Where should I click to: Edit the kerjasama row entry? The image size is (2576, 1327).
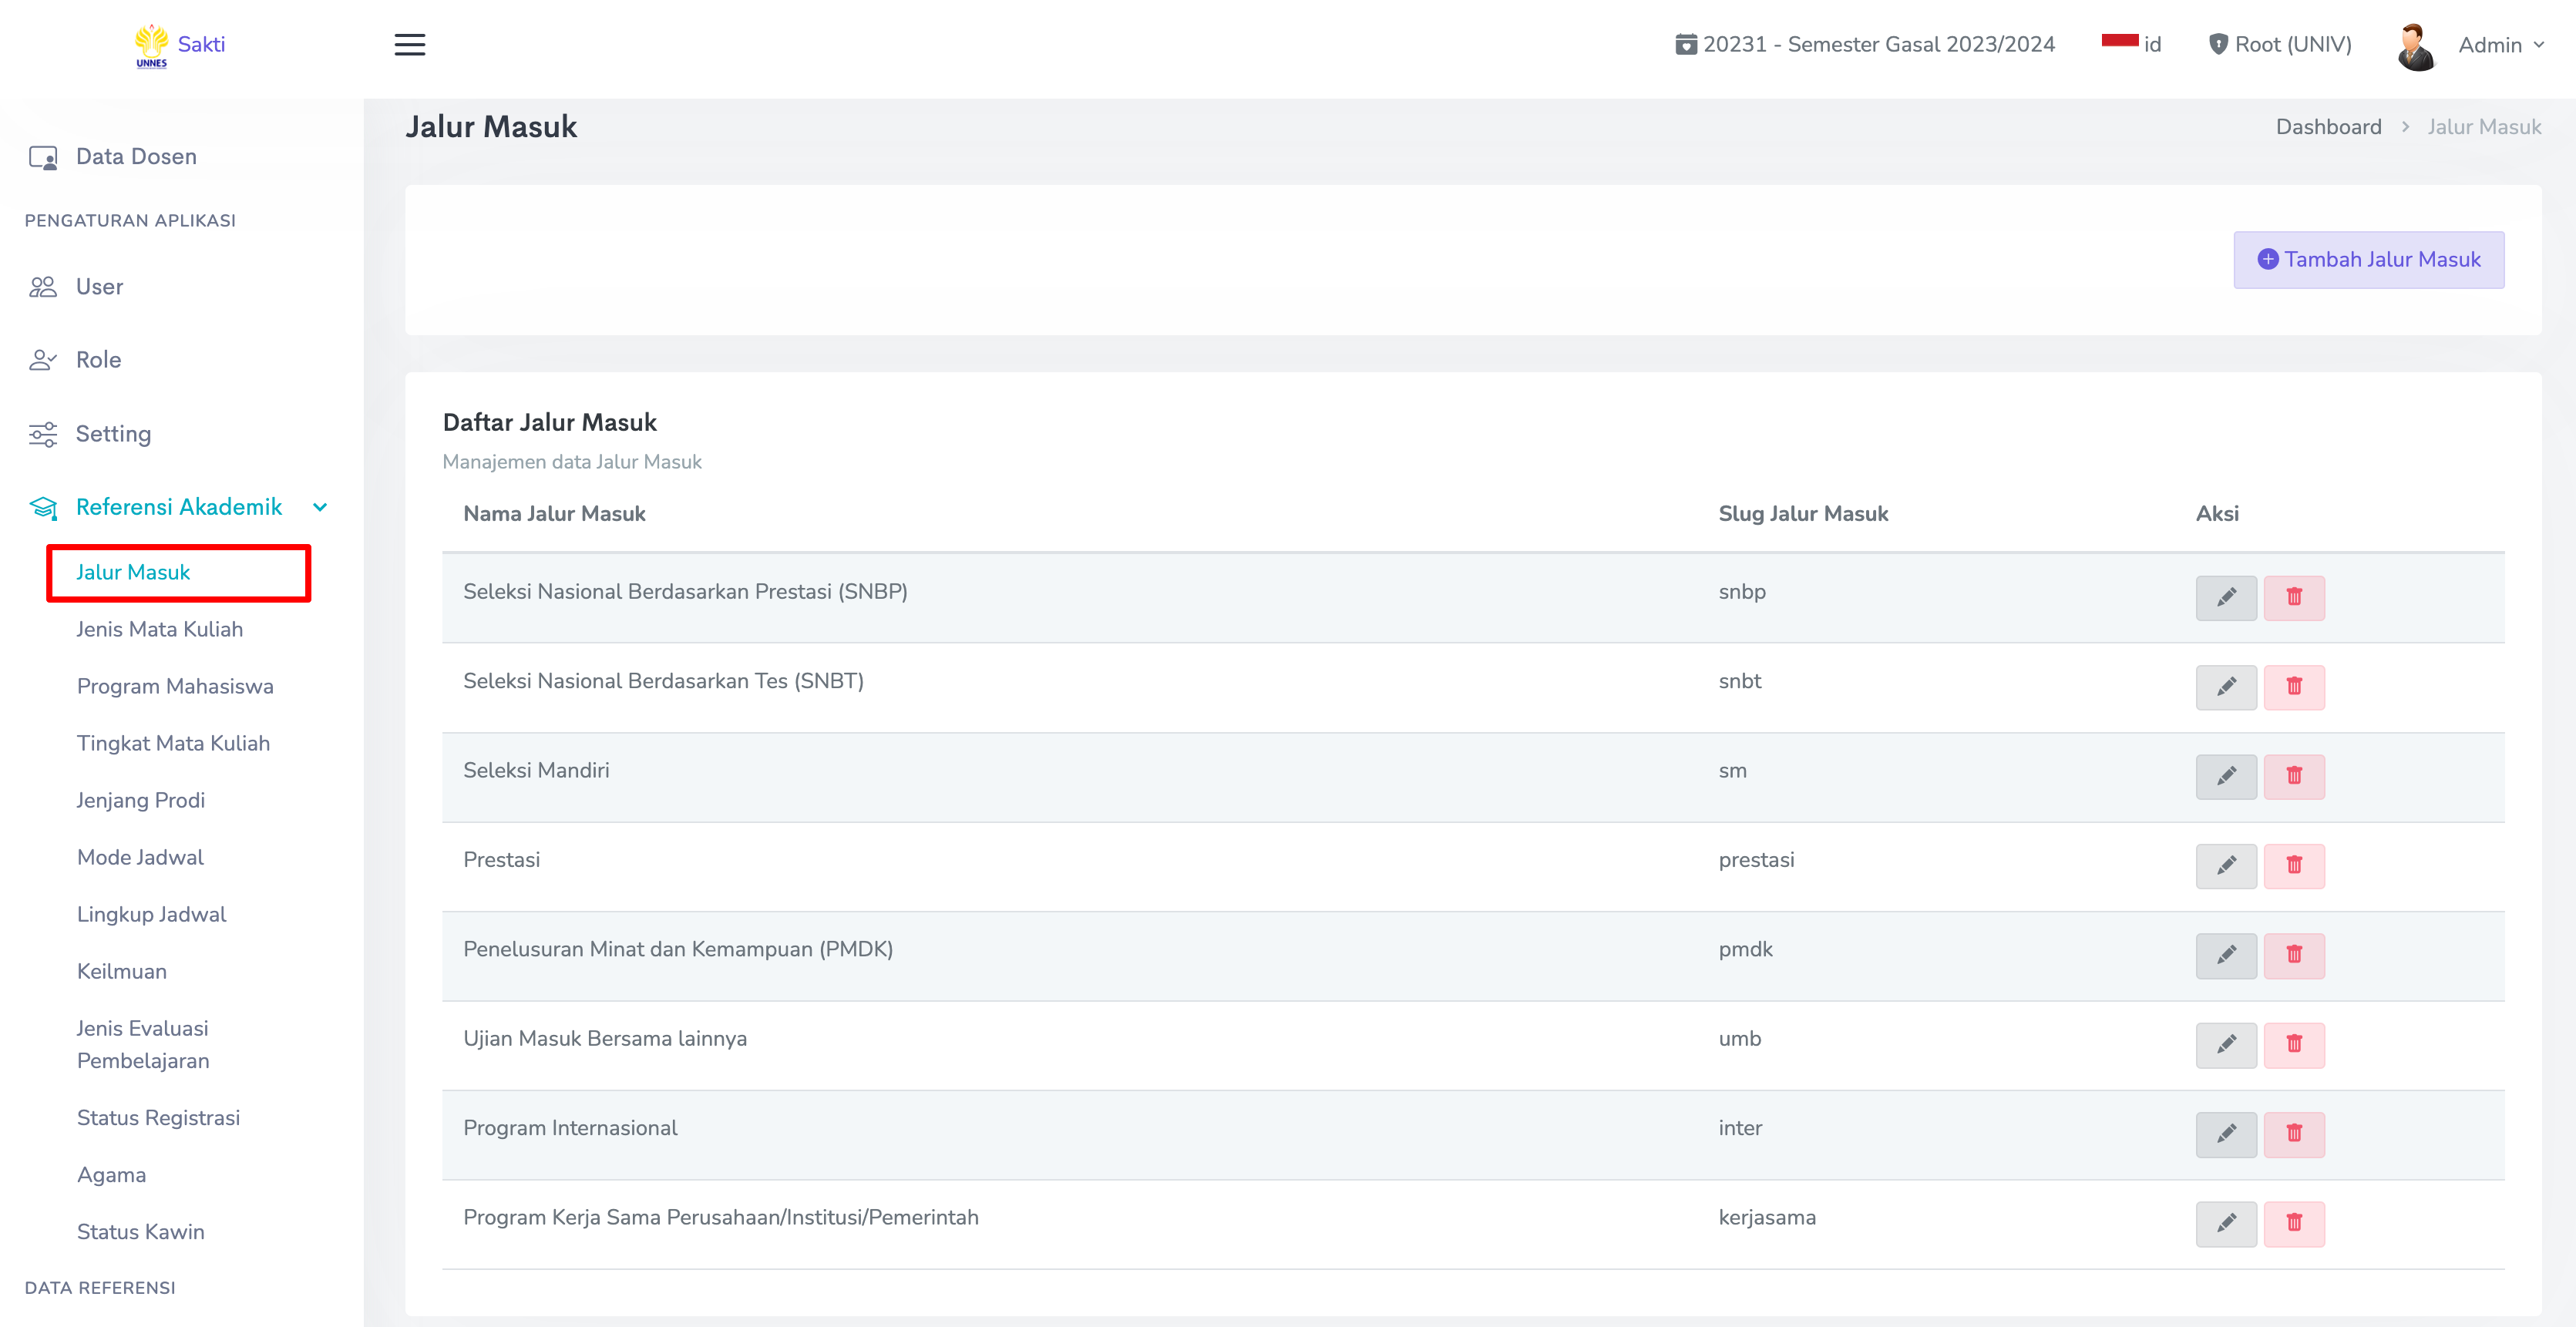pos(2225,1223)
